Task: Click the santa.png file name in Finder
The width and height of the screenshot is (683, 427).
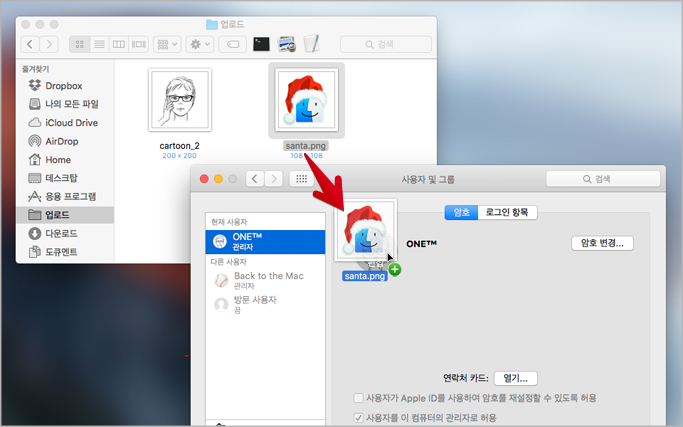Action: click(x=306, y=146)
